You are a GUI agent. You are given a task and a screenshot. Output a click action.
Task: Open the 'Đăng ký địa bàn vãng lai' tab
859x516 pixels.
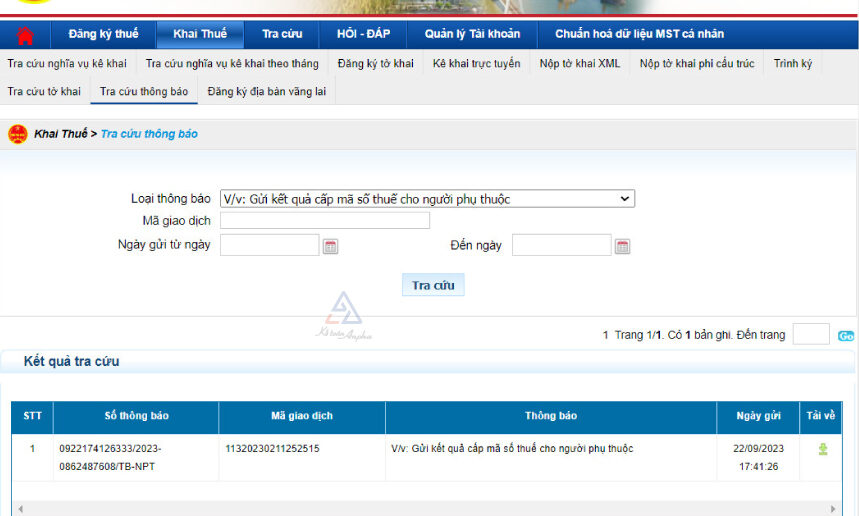[267, 91]
